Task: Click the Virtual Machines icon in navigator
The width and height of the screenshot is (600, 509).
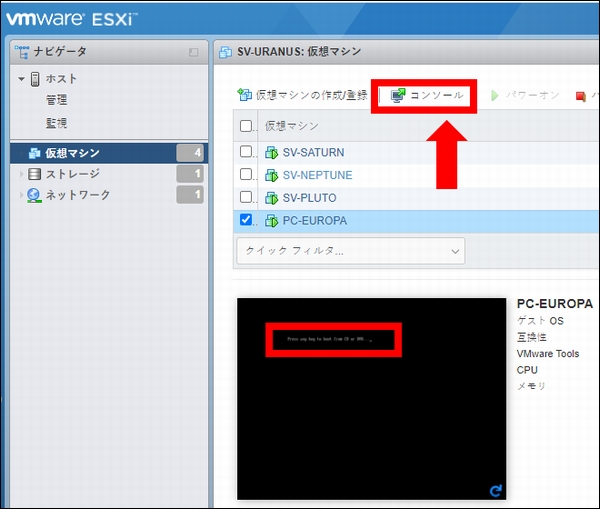Action: (34, 153)
